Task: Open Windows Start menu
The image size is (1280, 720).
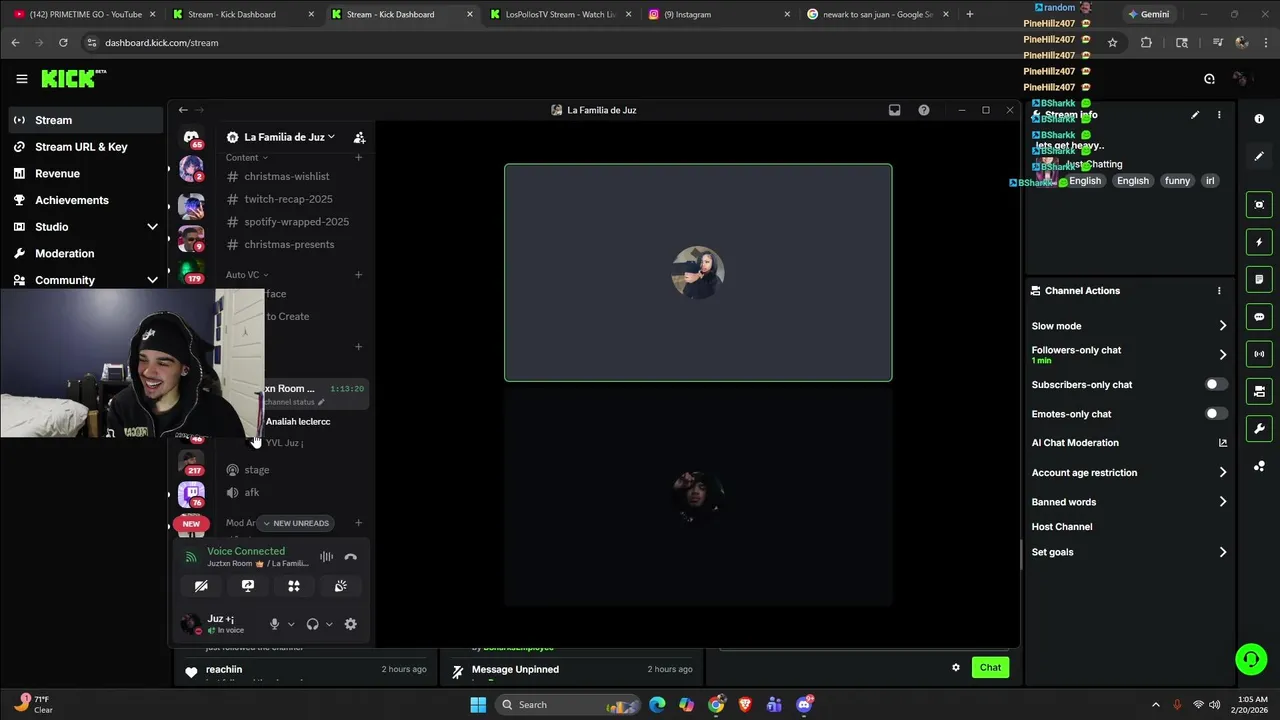Action: pyautogui.click(x=478, y=704)
